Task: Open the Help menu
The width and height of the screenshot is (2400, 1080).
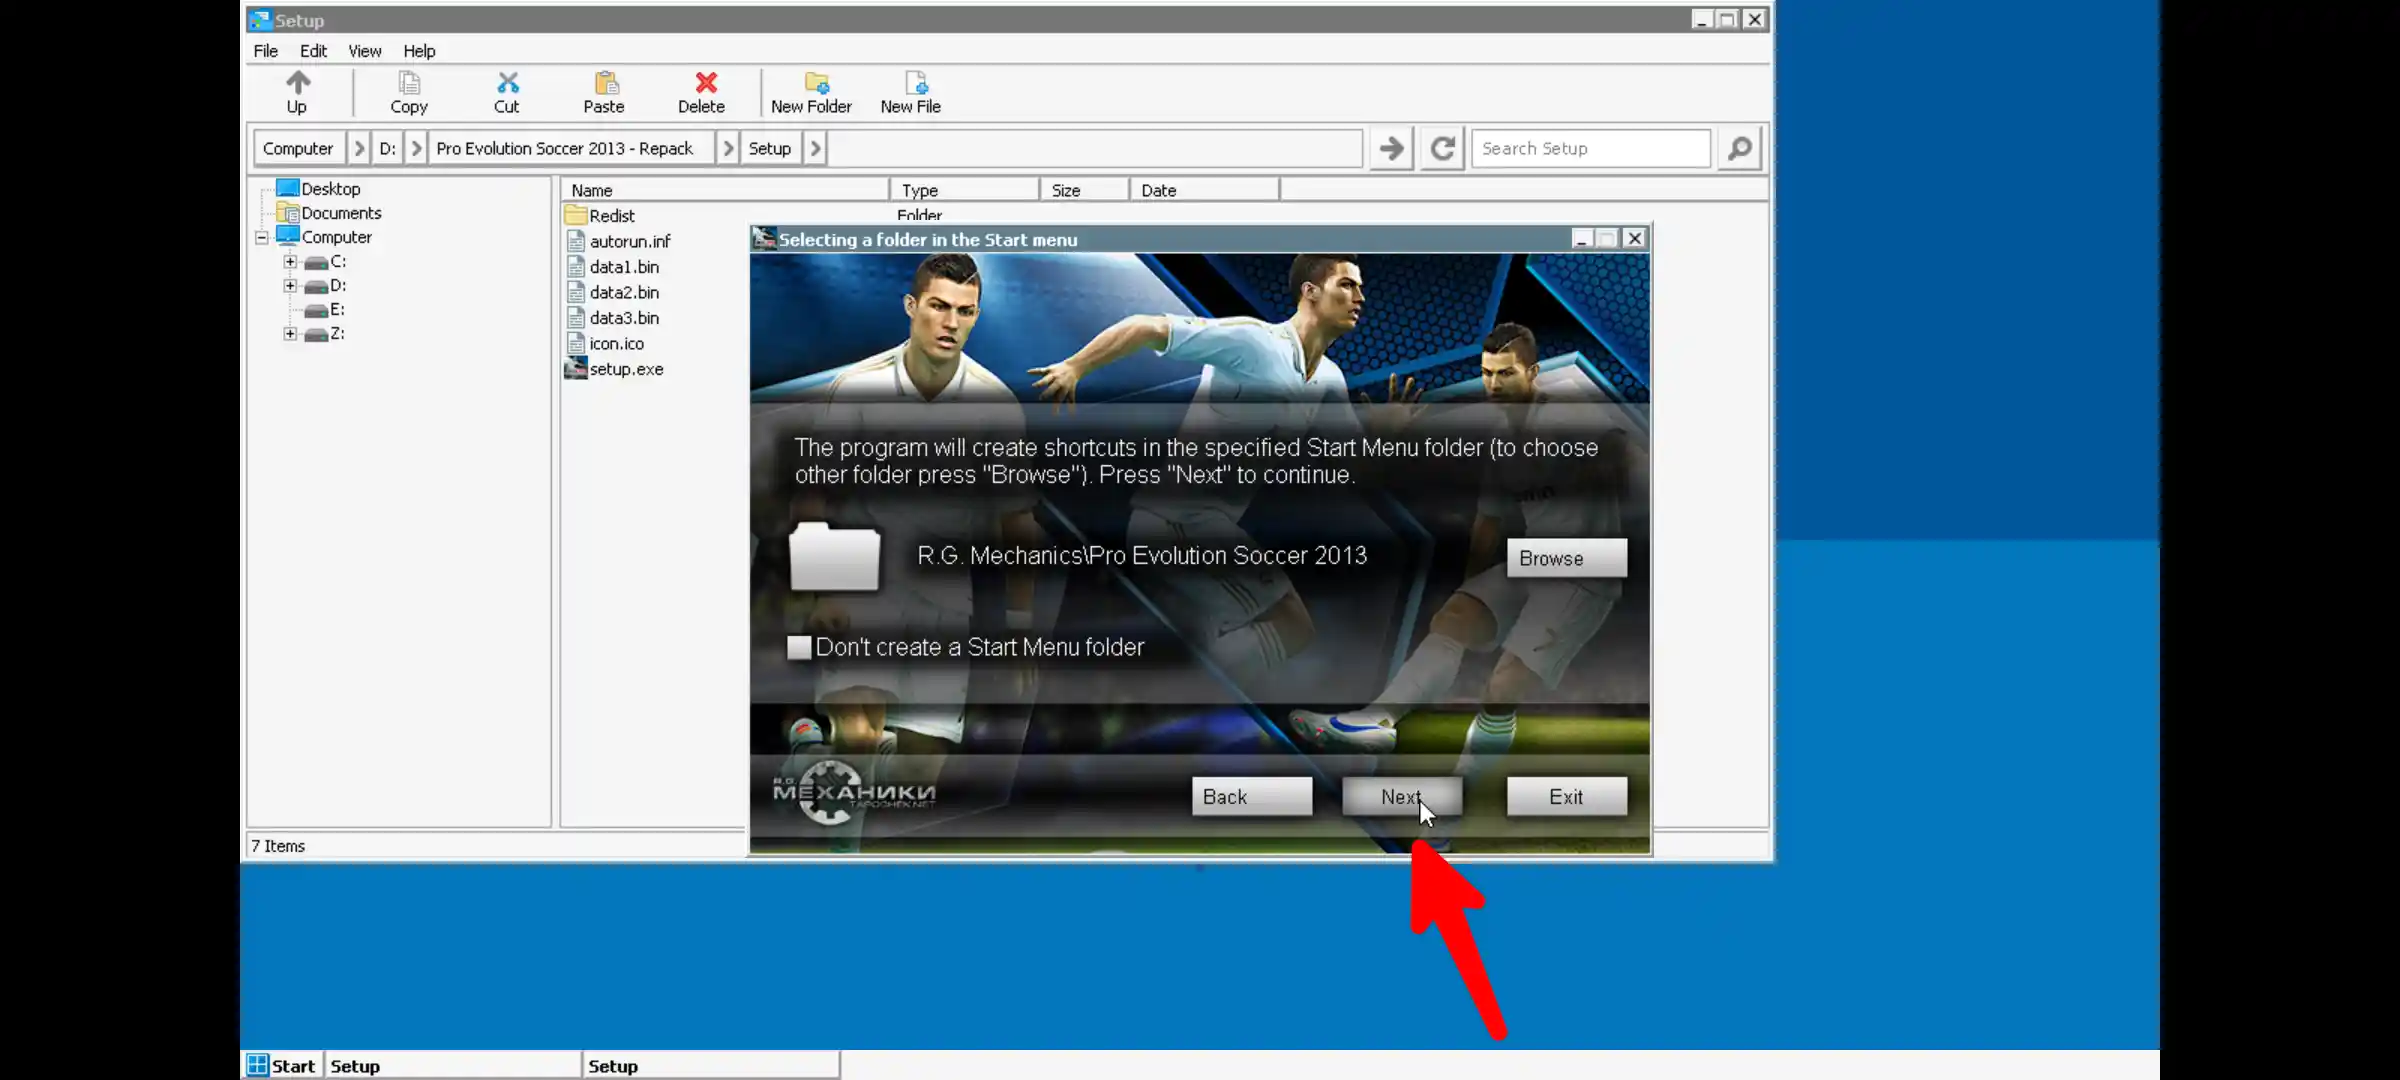Action: pos(419,51)
